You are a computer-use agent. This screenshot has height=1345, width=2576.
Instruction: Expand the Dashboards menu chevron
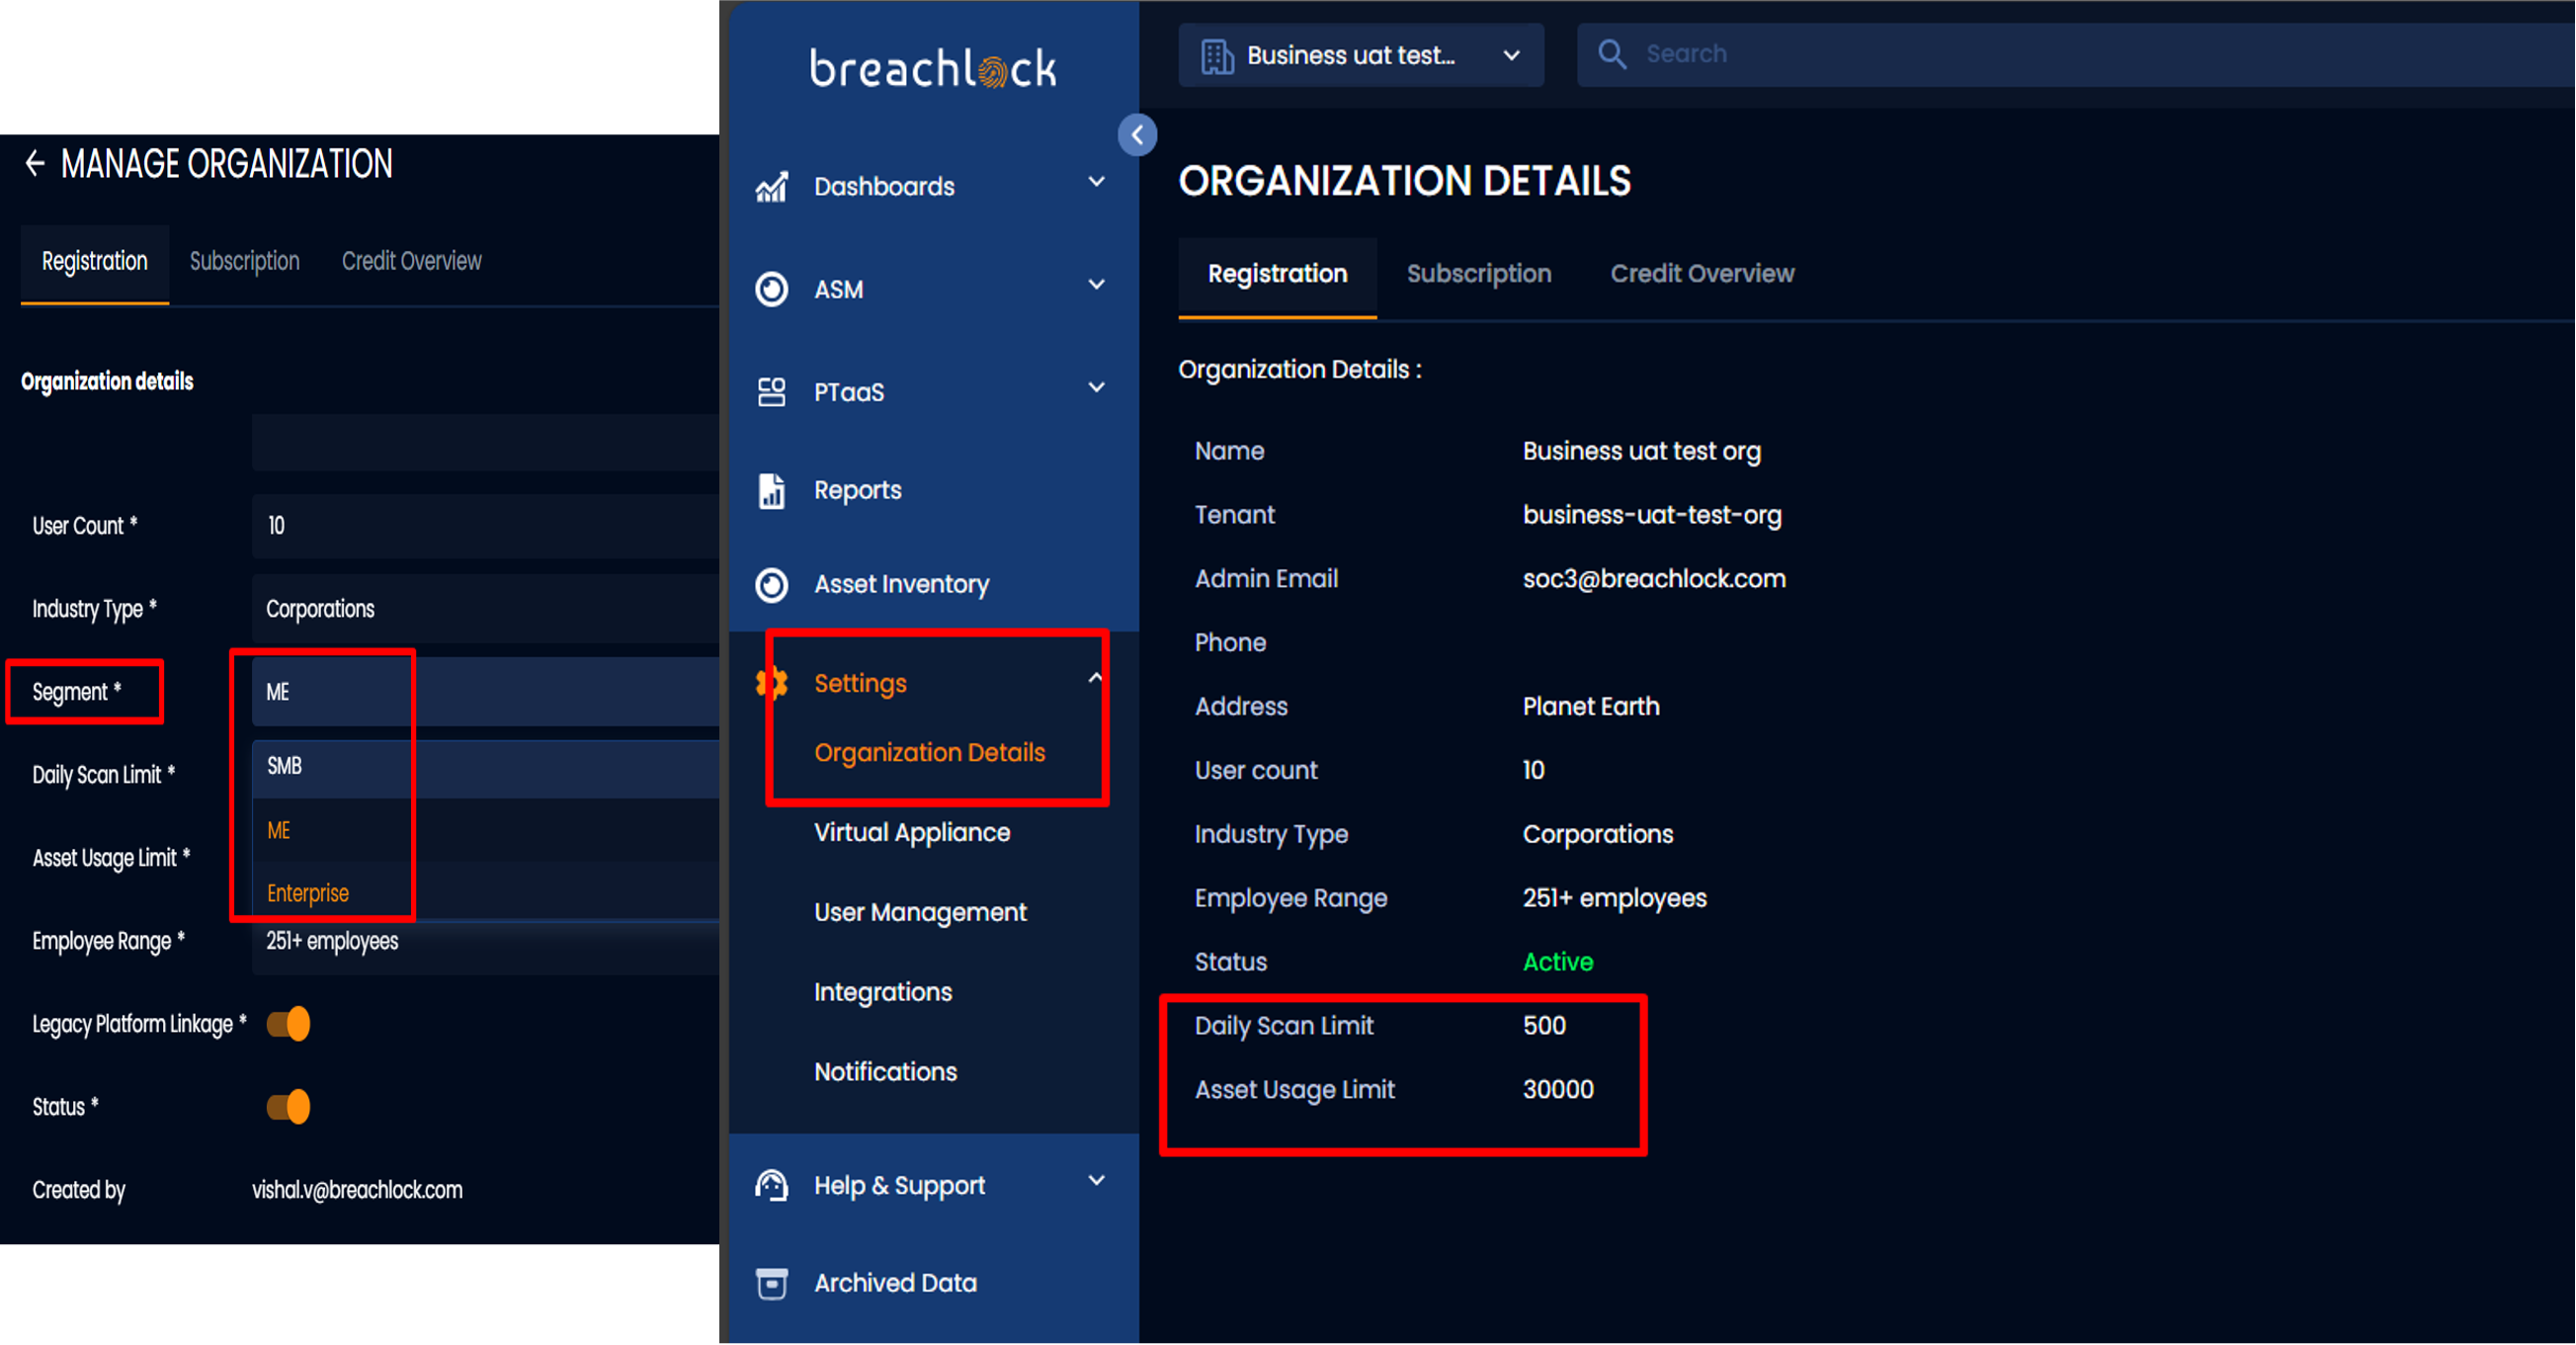point(1097,183)
